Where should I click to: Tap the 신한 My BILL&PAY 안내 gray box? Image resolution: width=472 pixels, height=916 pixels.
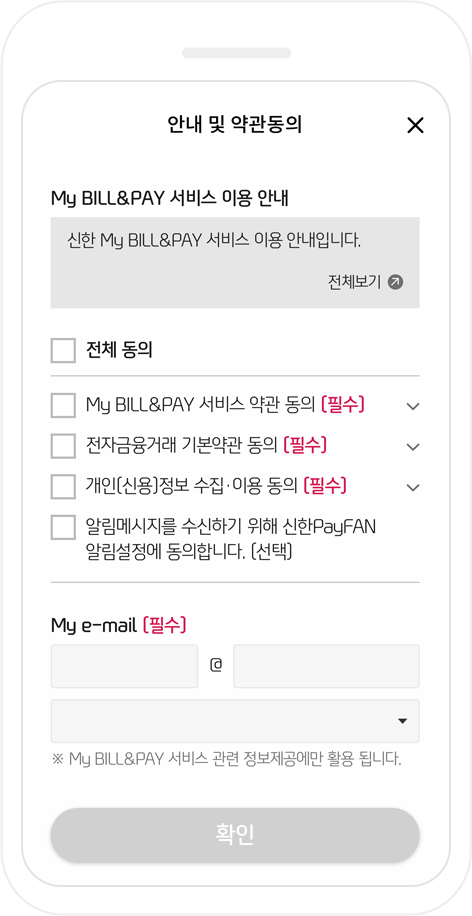coord(235,262)
